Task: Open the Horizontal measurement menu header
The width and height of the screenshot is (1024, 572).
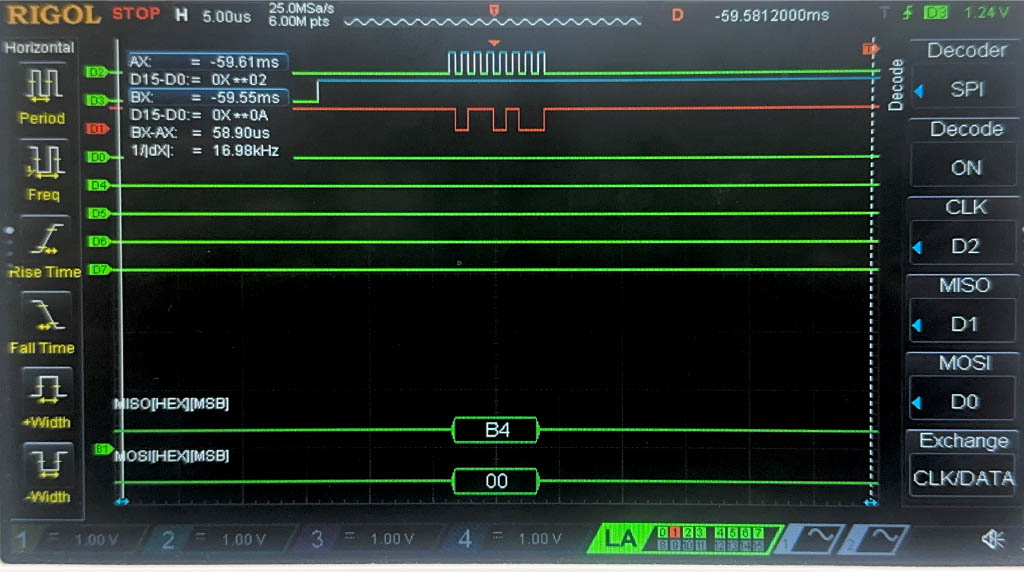Action: (x=42, y=47)
